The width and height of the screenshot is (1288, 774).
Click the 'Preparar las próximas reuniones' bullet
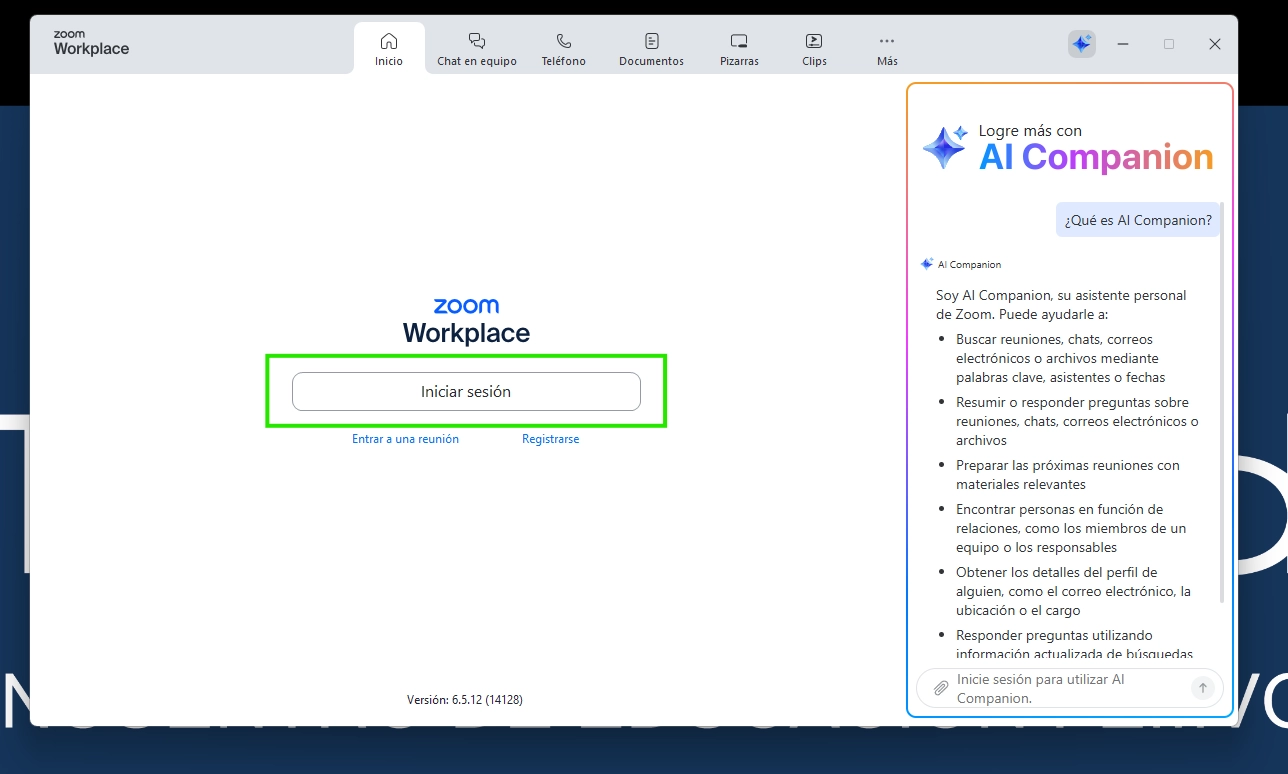coord(1068,475)
